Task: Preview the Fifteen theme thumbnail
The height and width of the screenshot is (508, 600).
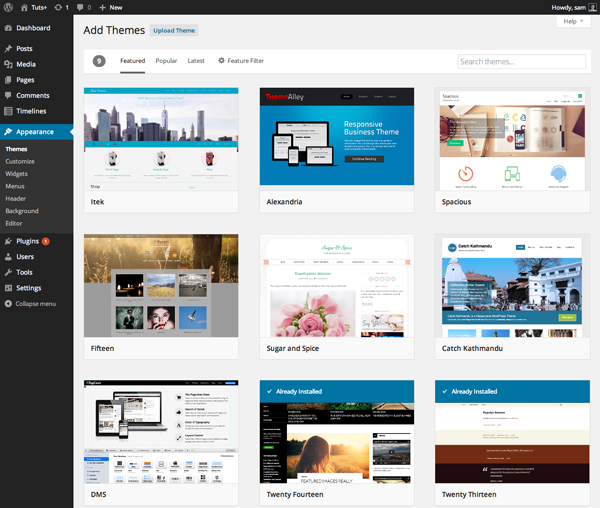Action: coord(161,285)
